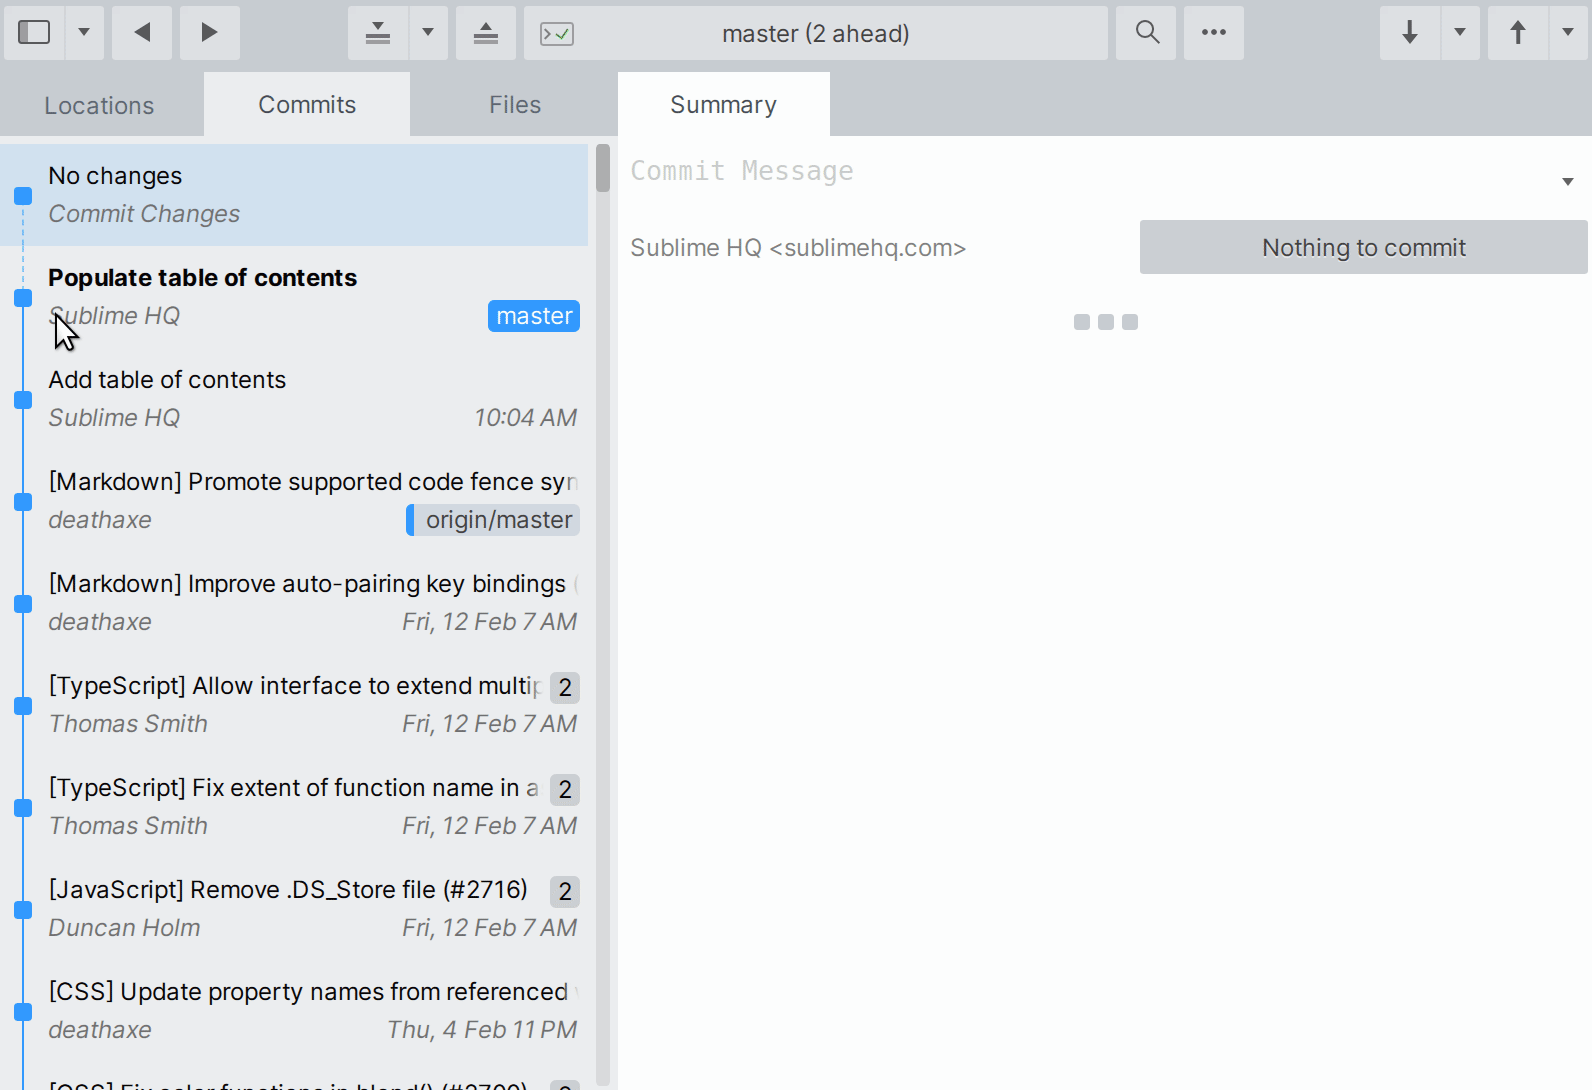
Task: Click the search magnifier icon
Action: [1147, 33]
